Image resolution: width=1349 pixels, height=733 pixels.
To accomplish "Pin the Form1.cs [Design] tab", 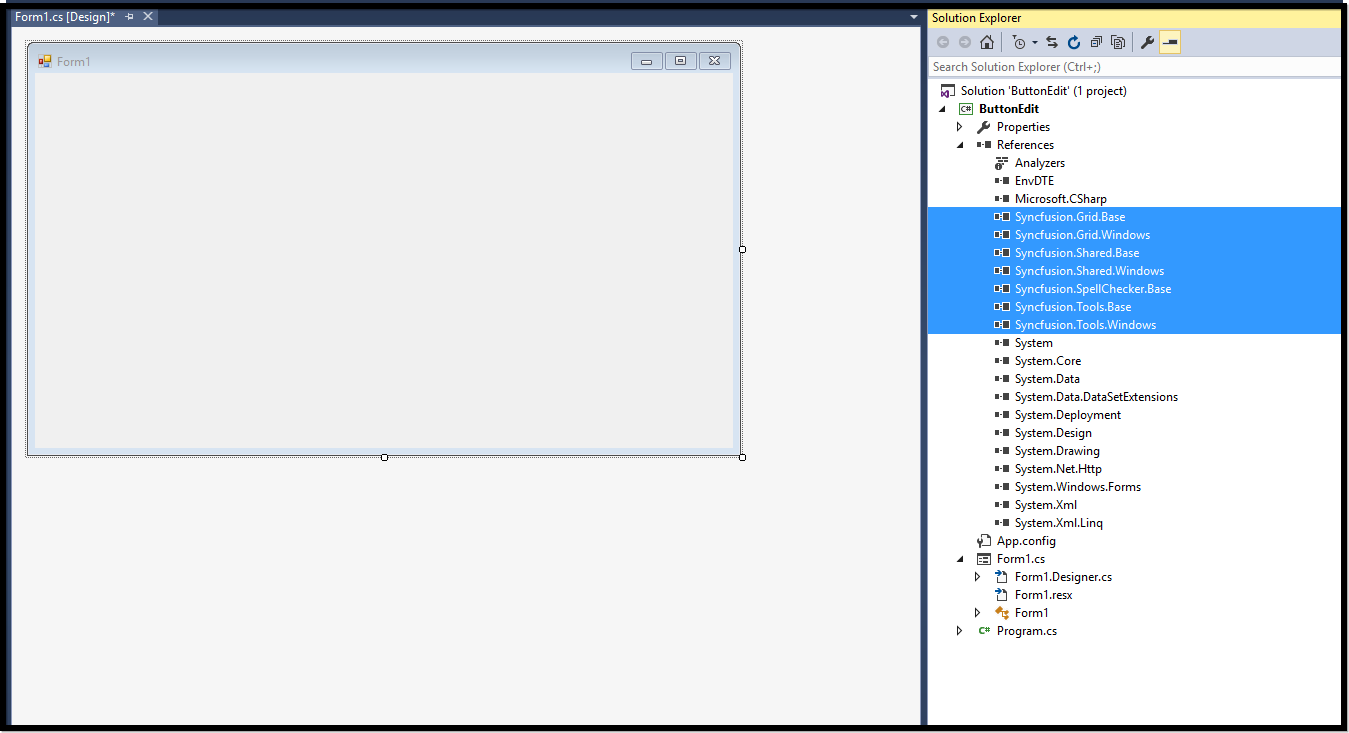I will coord(130,17).
